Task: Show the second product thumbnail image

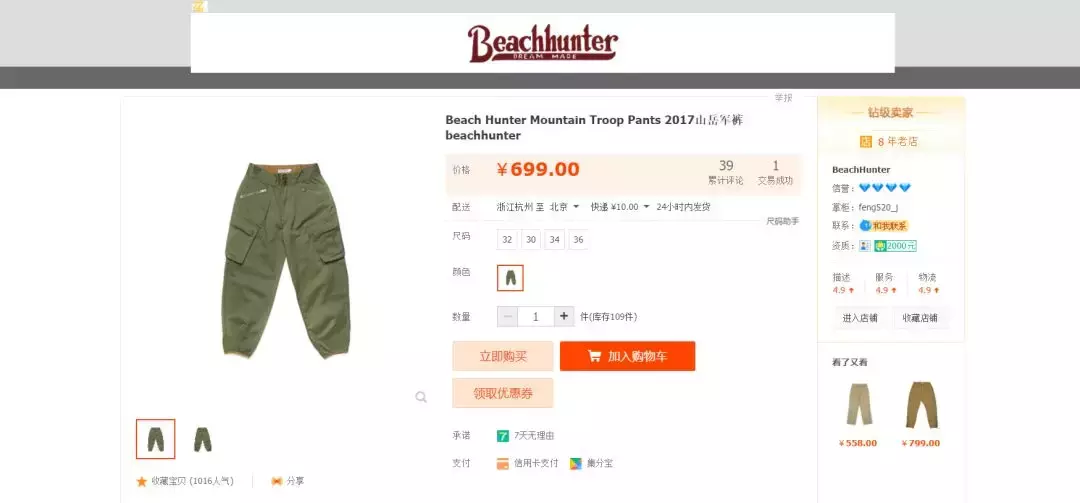Action: coord(202,440)
